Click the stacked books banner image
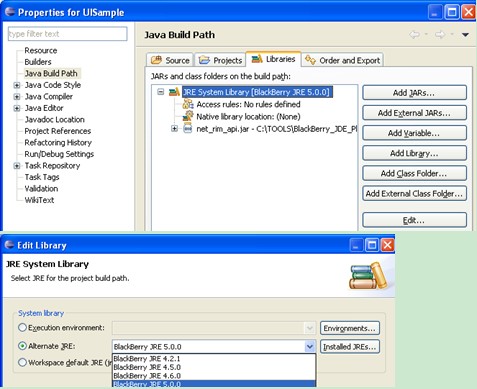Viewport: 477px width, 389px height. pyautogui.click(x=368, y=276)
